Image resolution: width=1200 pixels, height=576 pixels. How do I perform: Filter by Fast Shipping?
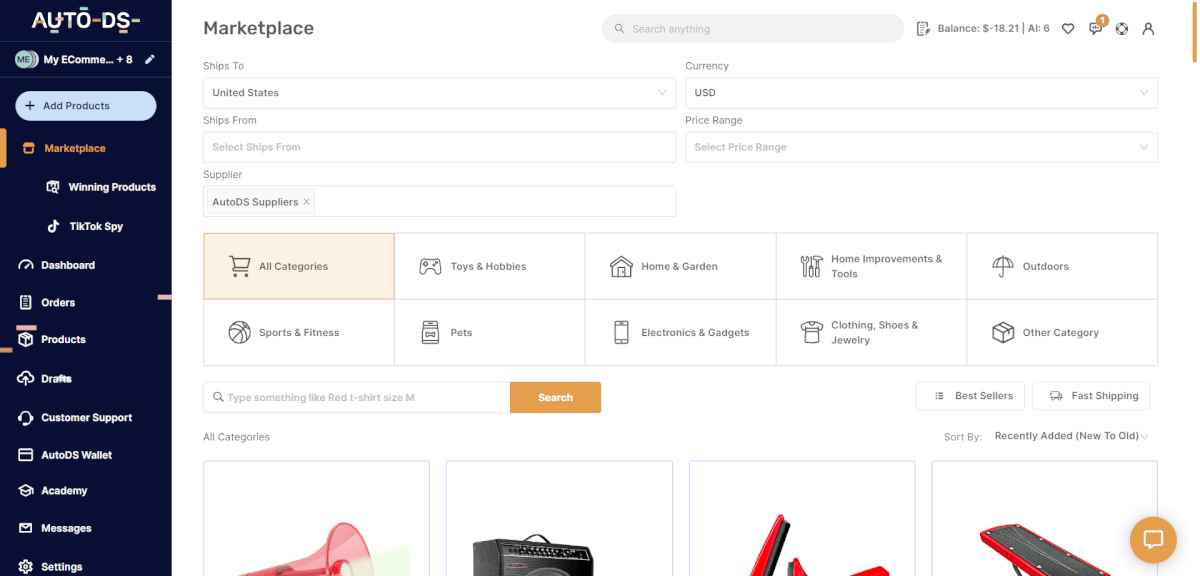pos(1091,396)
